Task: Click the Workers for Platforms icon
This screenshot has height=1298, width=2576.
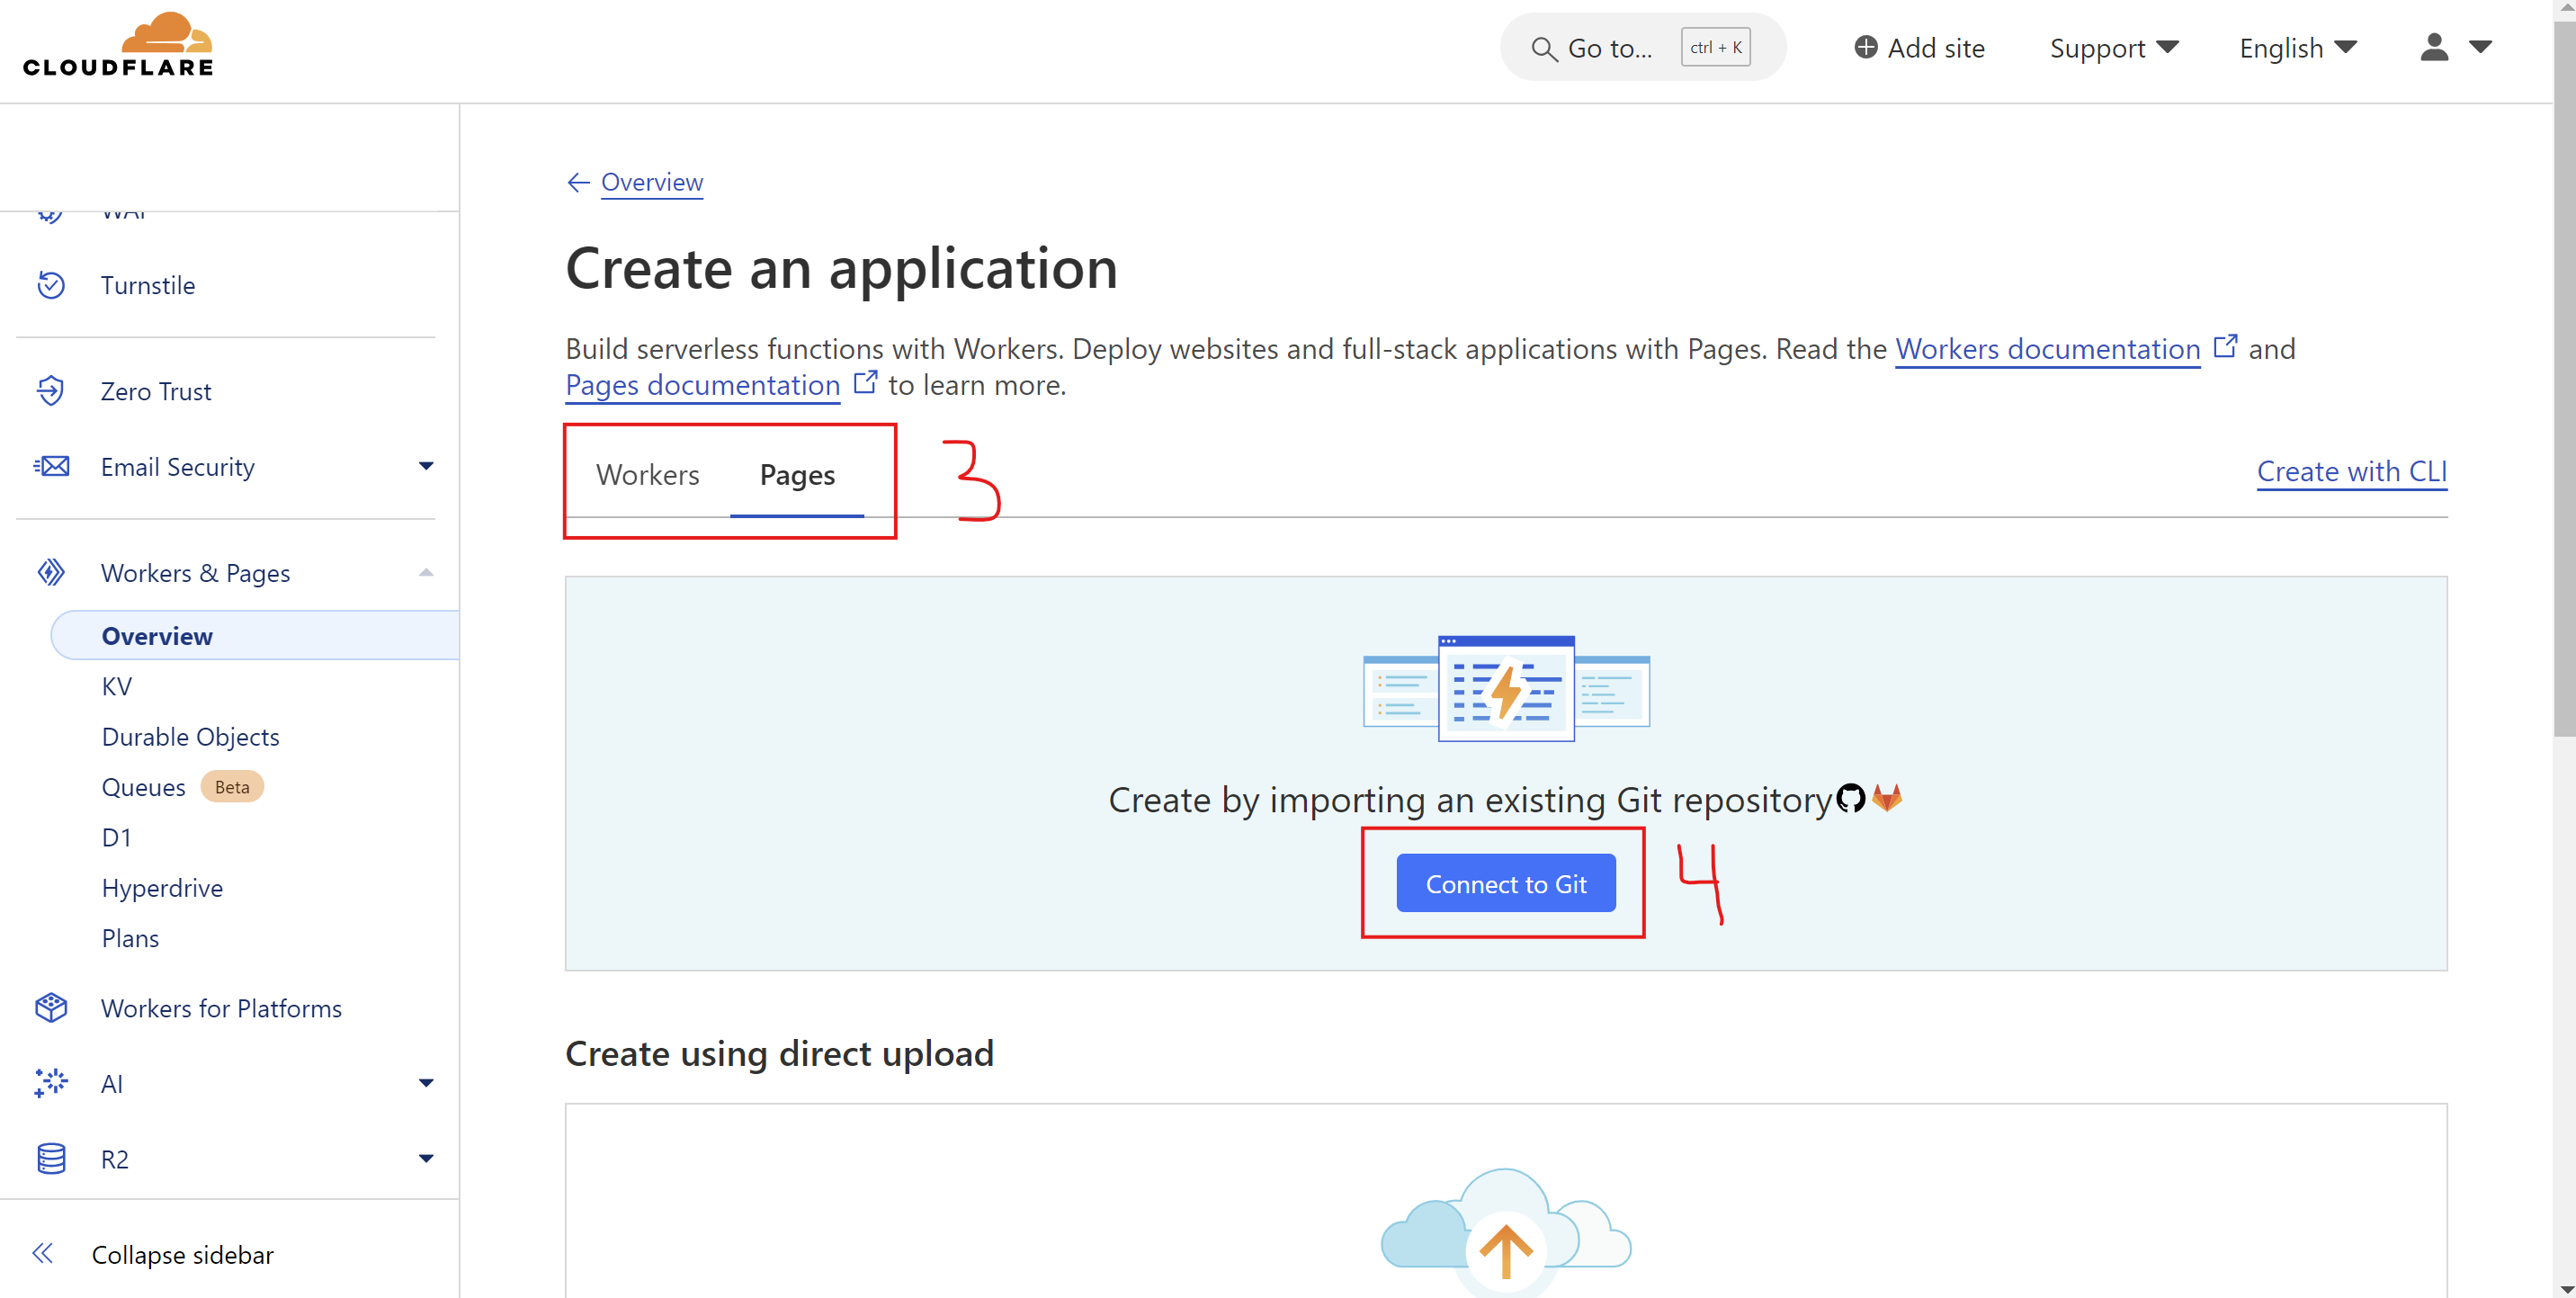Action: click(51, 1008)
